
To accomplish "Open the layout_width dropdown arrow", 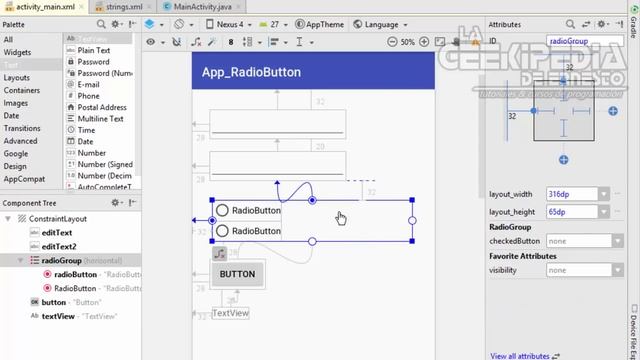I will pos(604,194).
